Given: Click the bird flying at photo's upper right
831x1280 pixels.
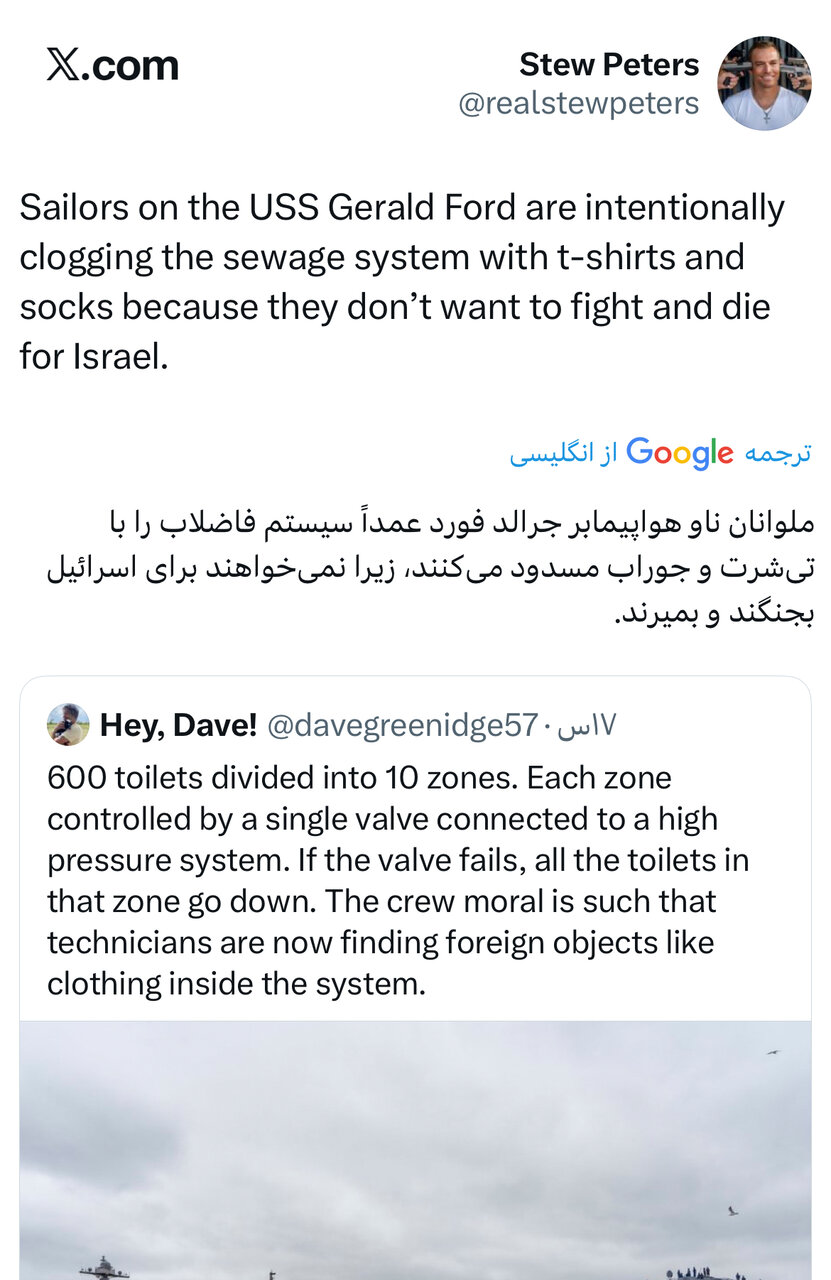Looking at the screenshot, I should click(772, 1052).
